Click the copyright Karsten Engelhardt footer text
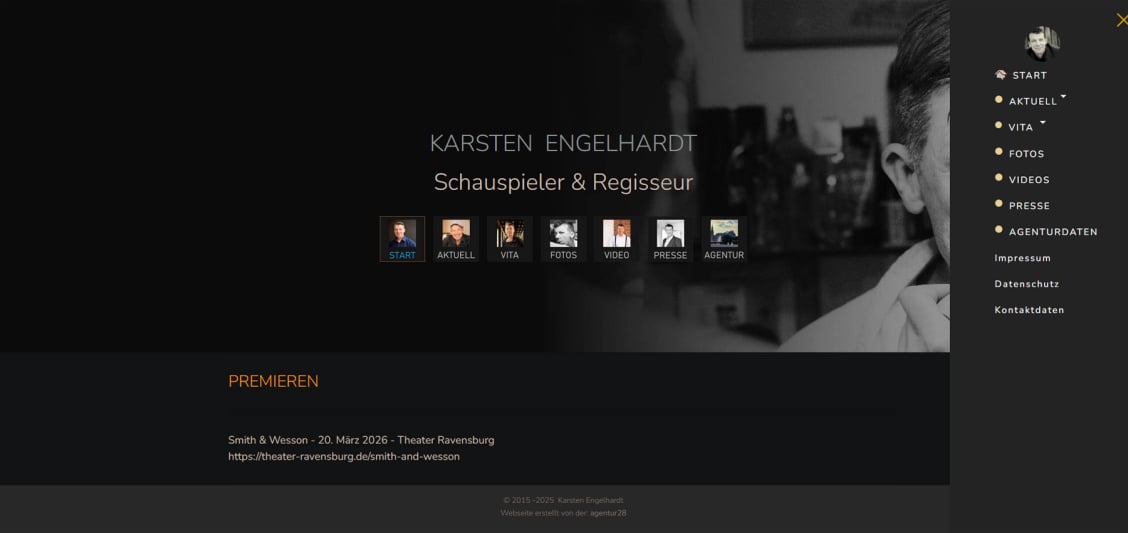Image resolution: width=1128 pixels, height=533 pixels. point(563,501)
